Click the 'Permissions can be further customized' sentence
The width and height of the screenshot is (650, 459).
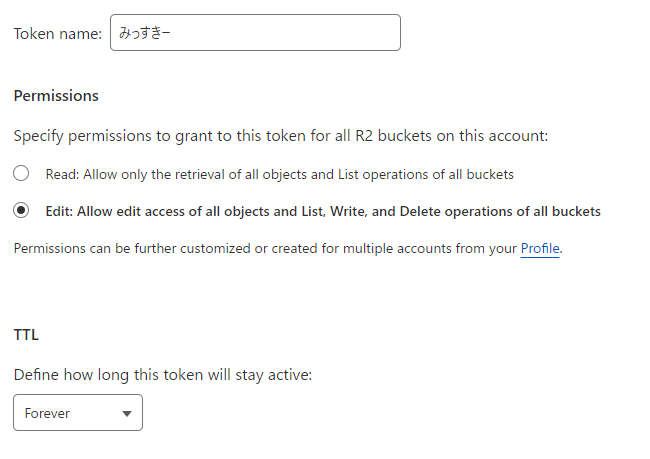pyautogui.click(x=288, y=248)
